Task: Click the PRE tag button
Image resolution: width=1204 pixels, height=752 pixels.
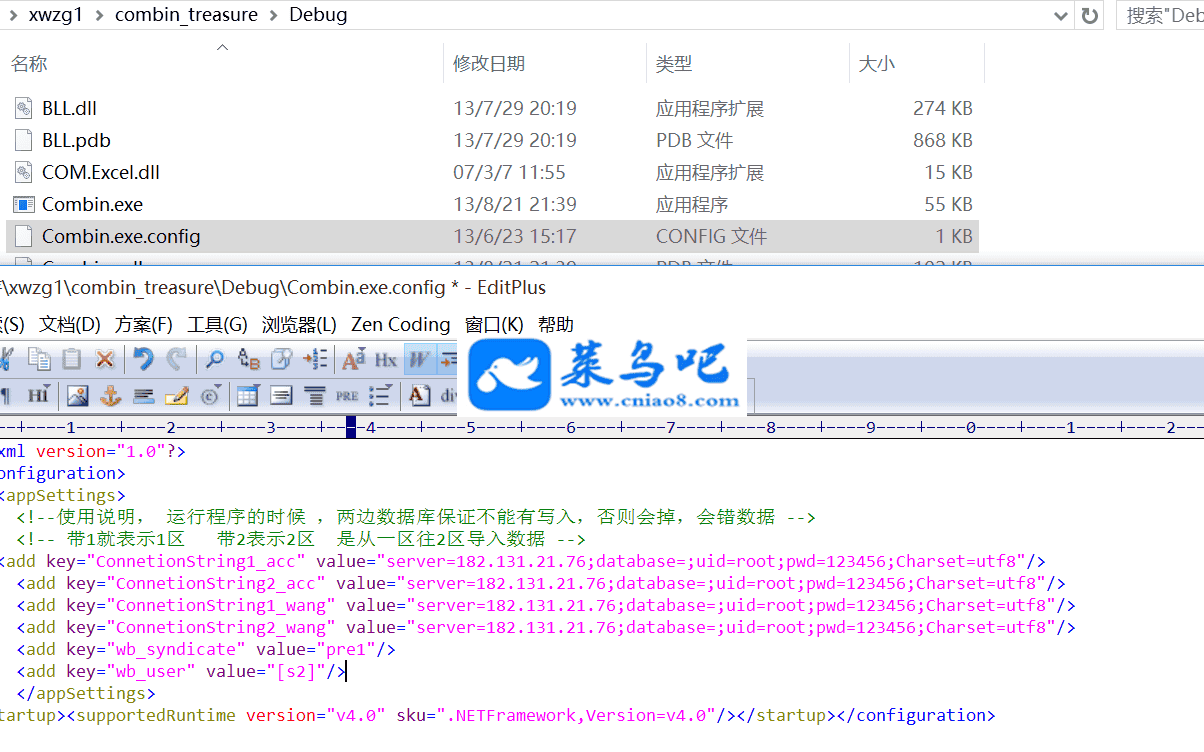Action: [x=347, y=396]
